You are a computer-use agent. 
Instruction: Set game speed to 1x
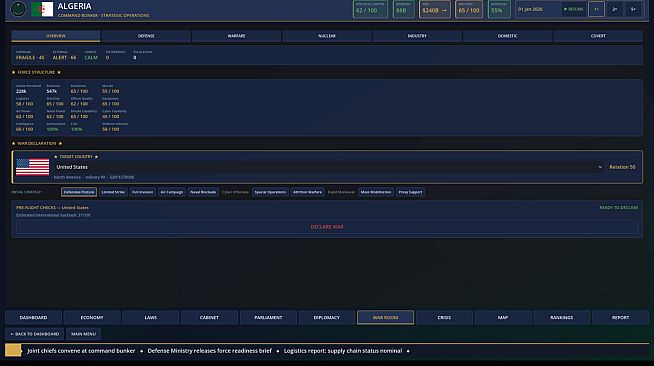(x=596, y=9)
